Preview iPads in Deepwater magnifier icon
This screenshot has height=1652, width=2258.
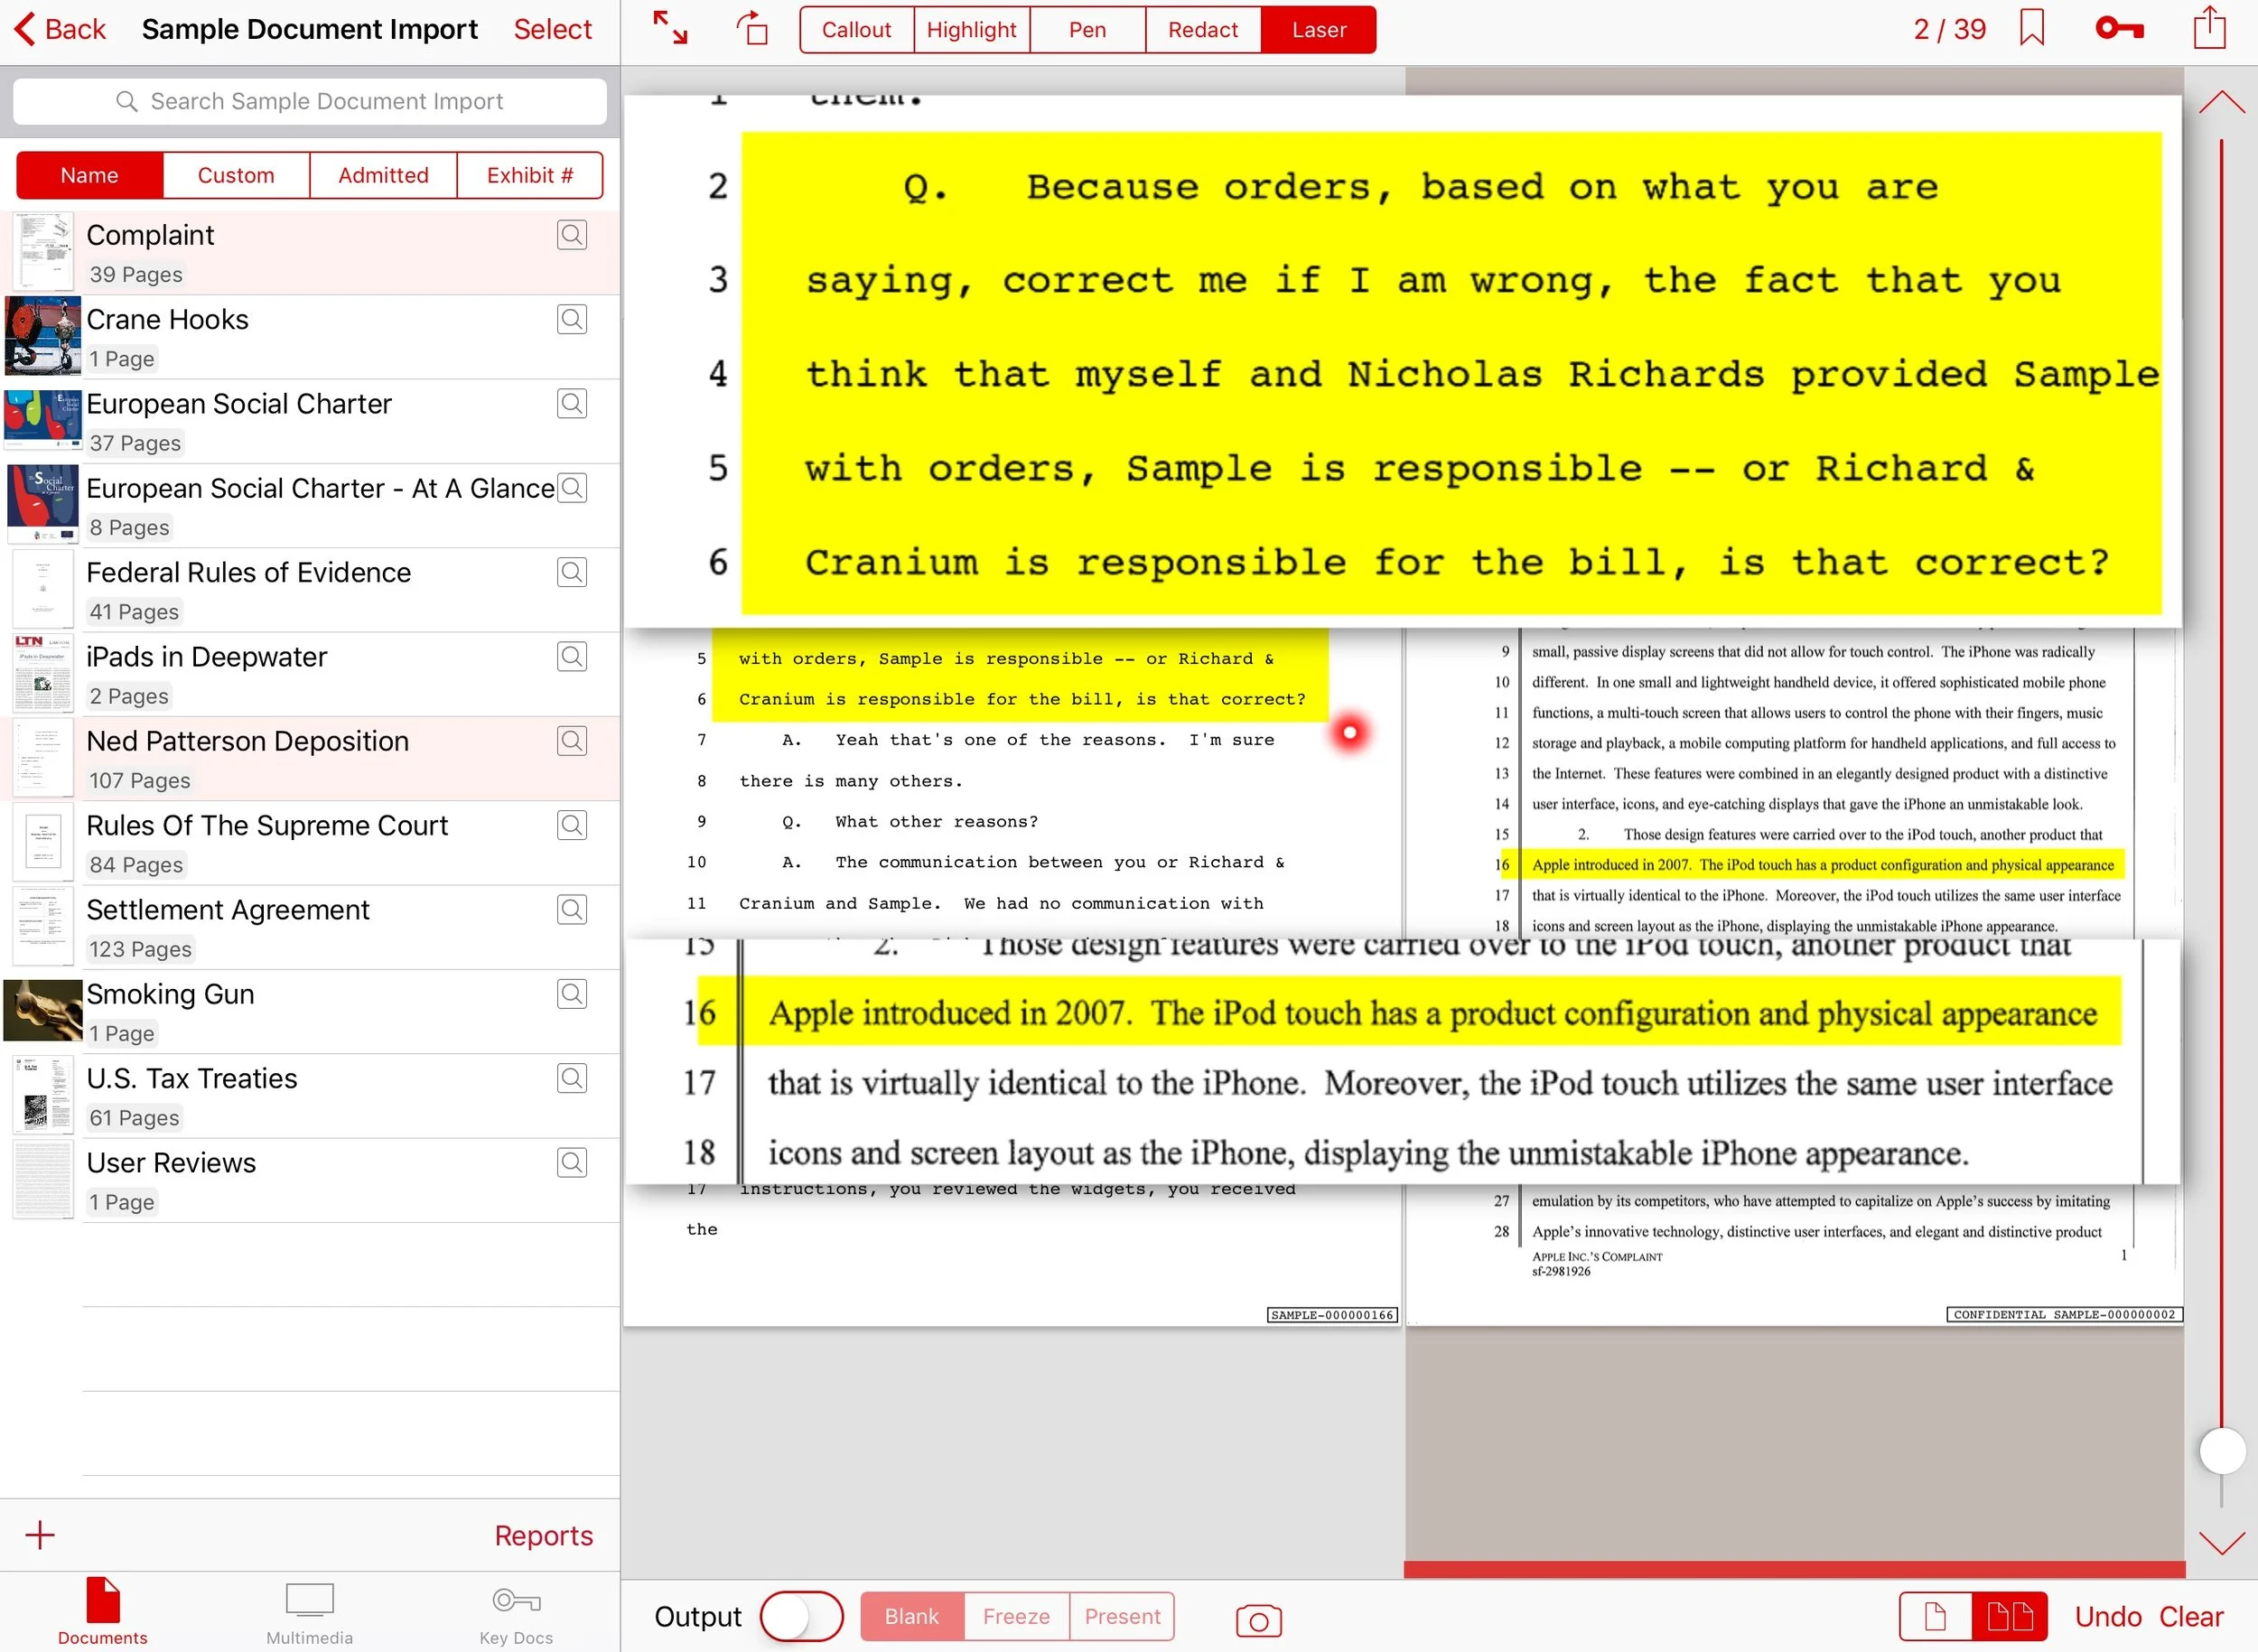tap(572, 657)
